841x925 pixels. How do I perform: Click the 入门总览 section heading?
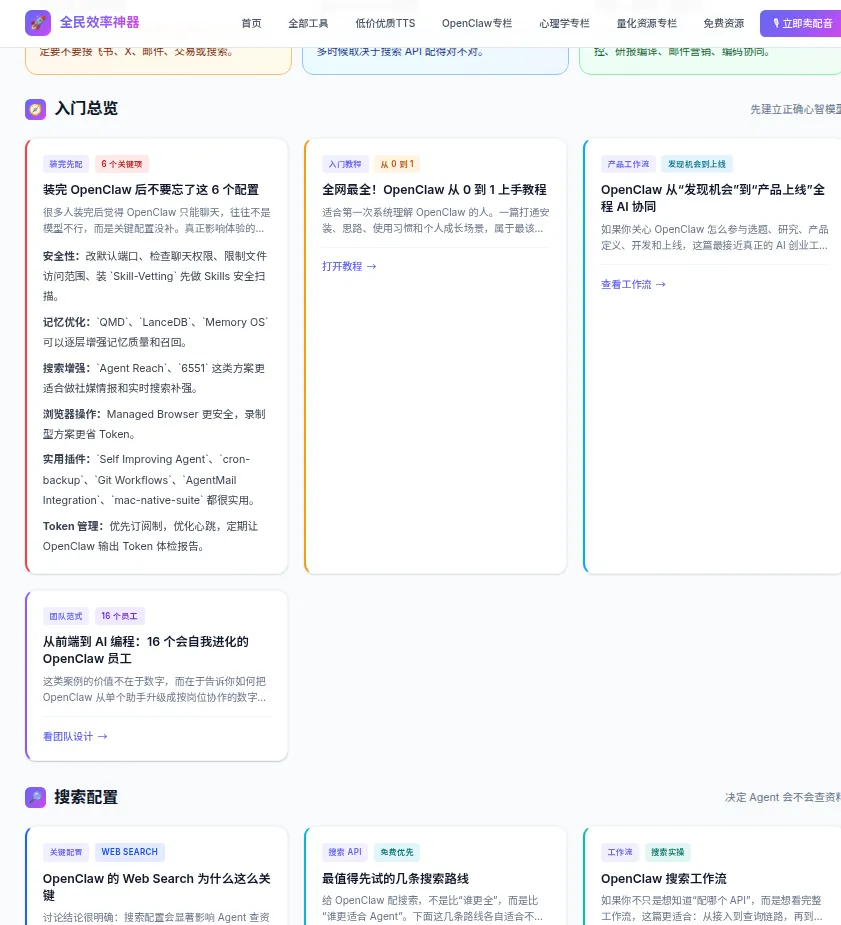point(86,109)
